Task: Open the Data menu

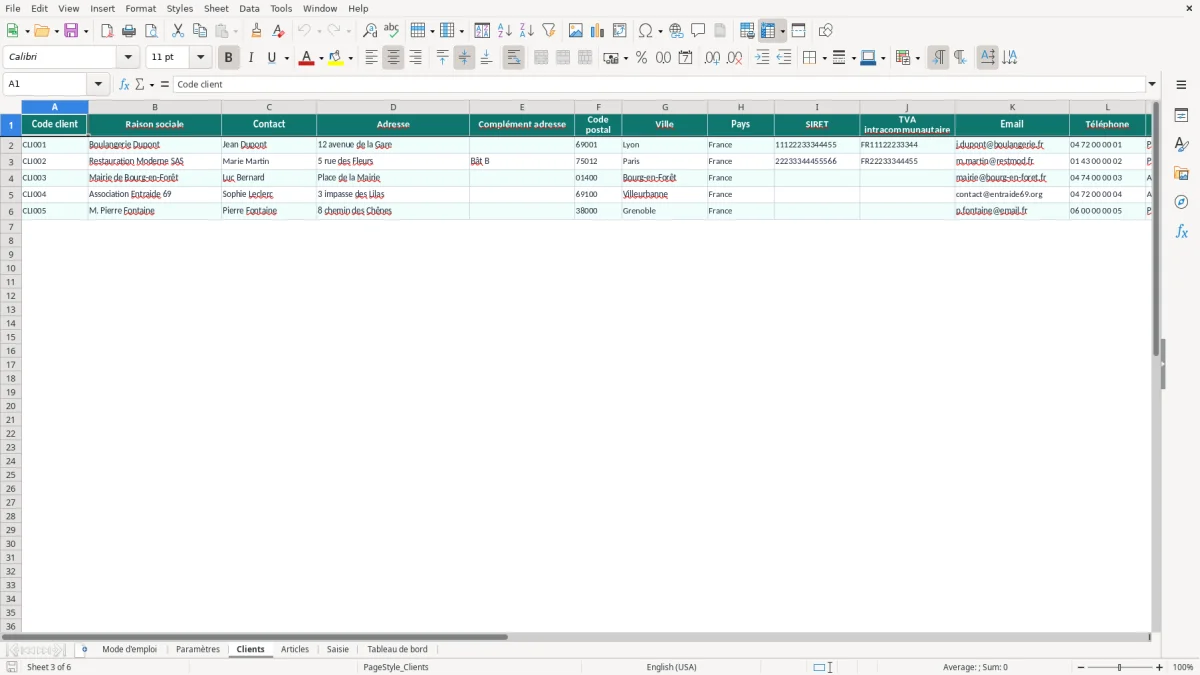Action: pos(249,8)
